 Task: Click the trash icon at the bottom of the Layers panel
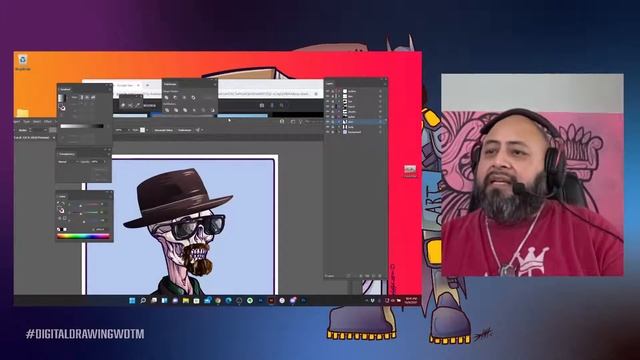point(380,276)
